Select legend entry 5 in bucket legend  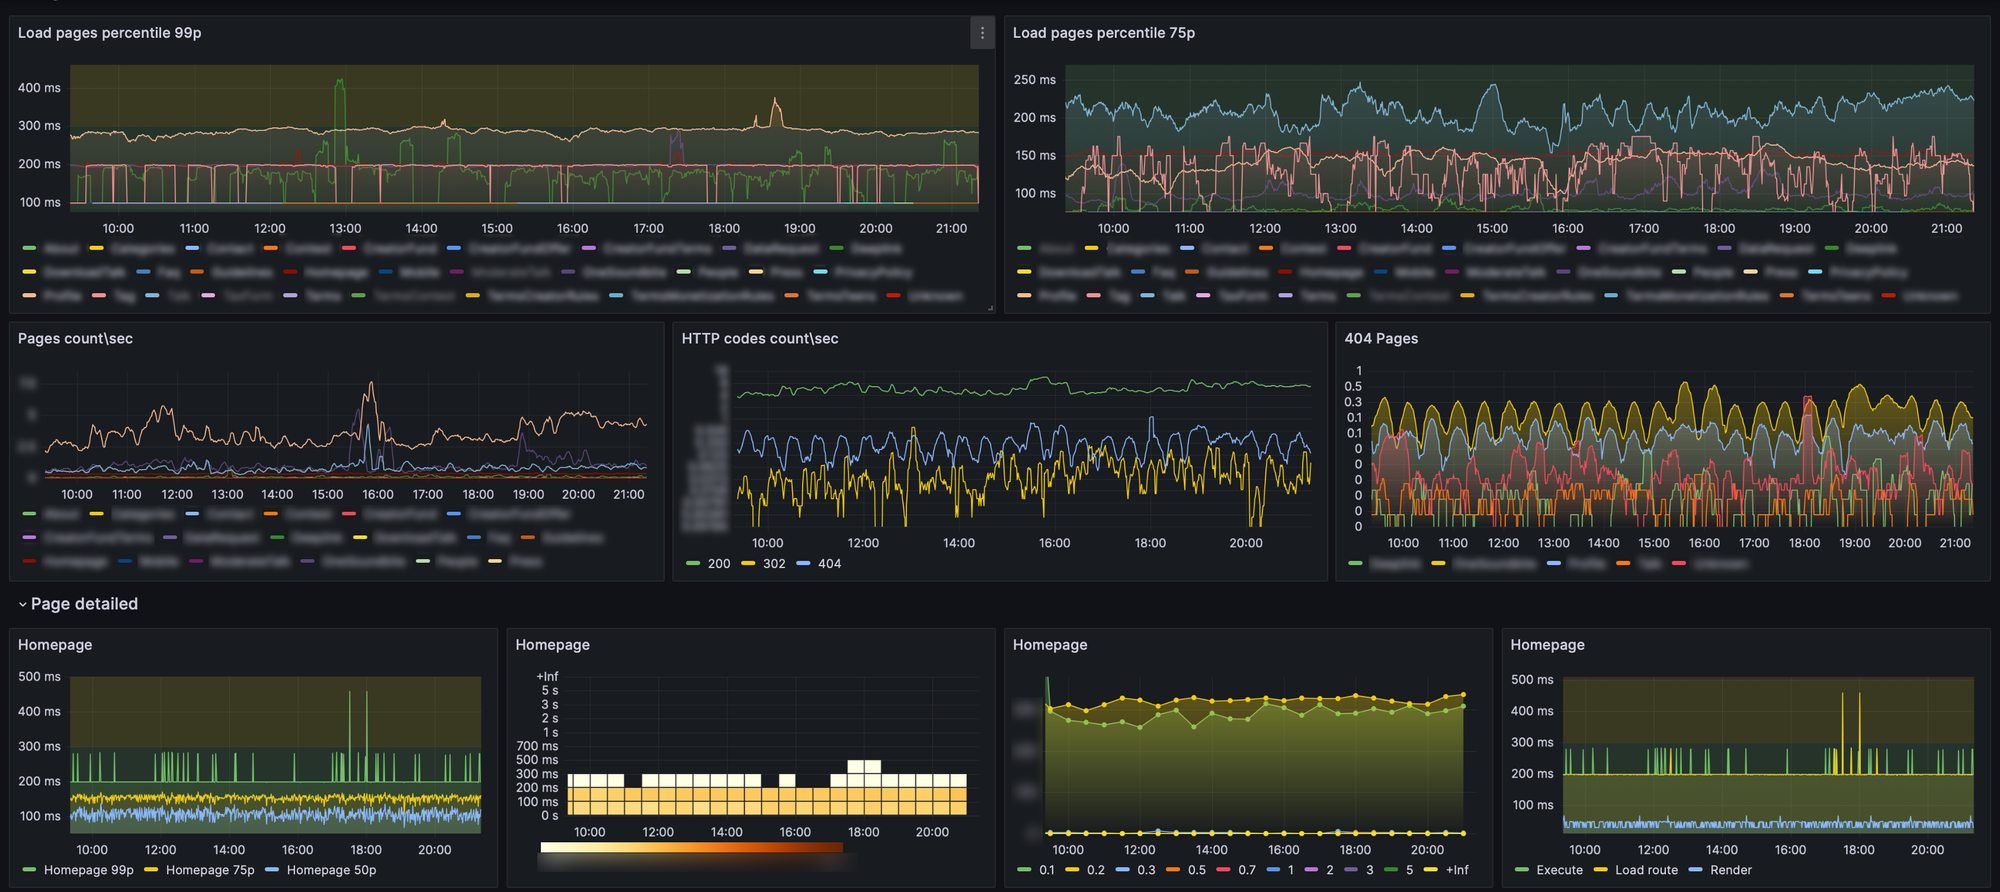(x=1410, y=870)
